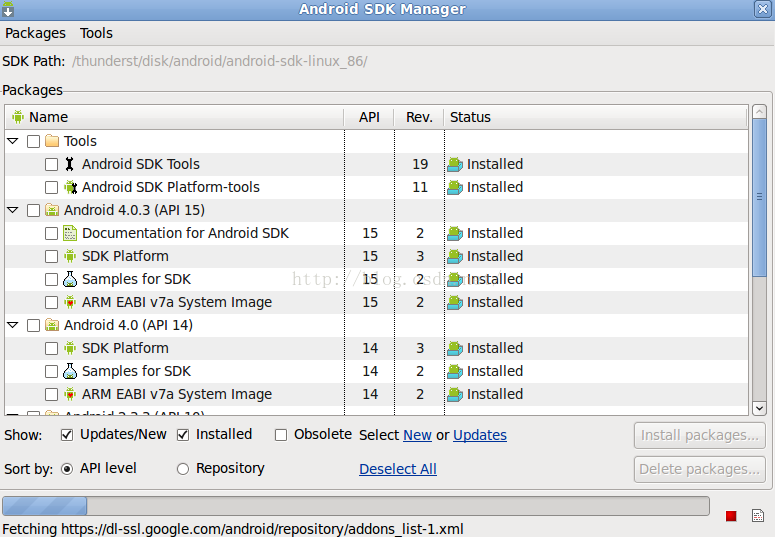Select the Repository sort radio button
The width and height of the screenshot is (775, 537).
183,469
